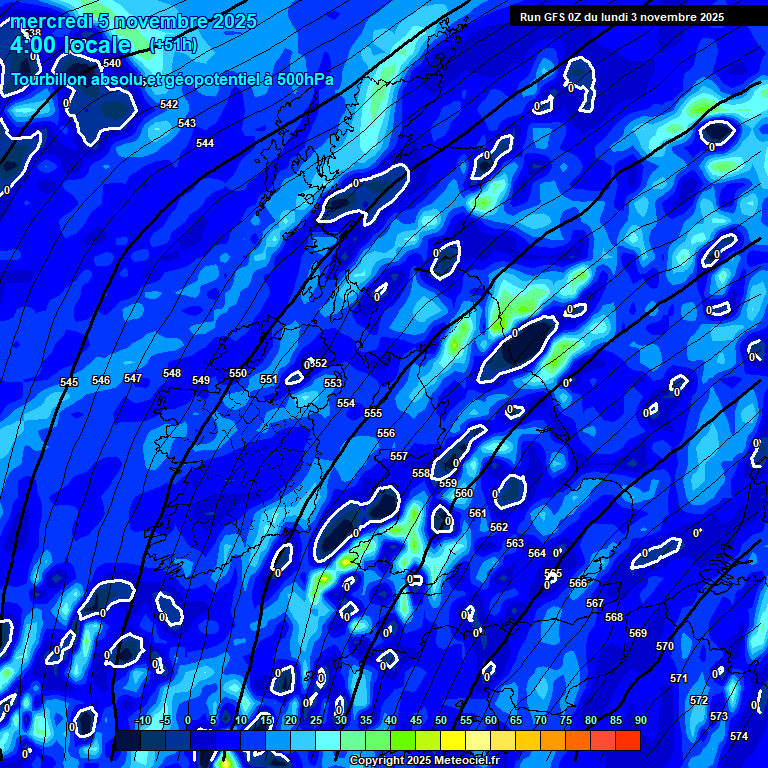Click the 565 geopotential contour label
The width and height of the screenshot is (768, 768).
tap(553, 573)
